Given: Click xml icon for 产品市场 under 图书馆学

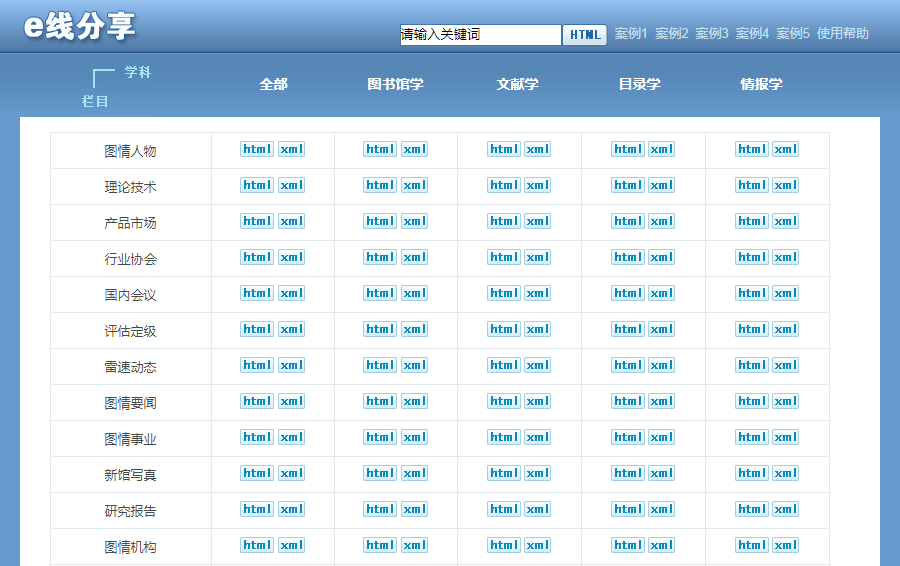Looking at the screenshot, I should pos(414,222).
